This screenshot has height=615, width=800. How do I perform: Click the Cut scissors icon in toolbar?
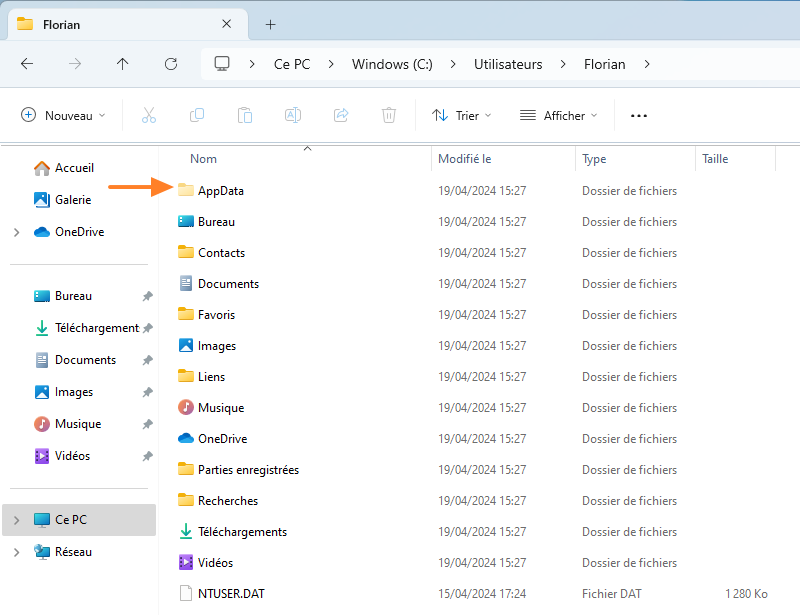tap(149, 116)
